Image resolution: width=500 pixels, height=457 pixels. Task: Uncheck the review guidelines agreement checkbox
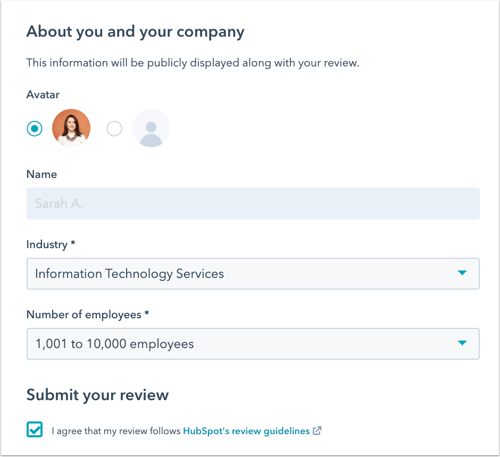pyautogui.click(x=35, y=429)
